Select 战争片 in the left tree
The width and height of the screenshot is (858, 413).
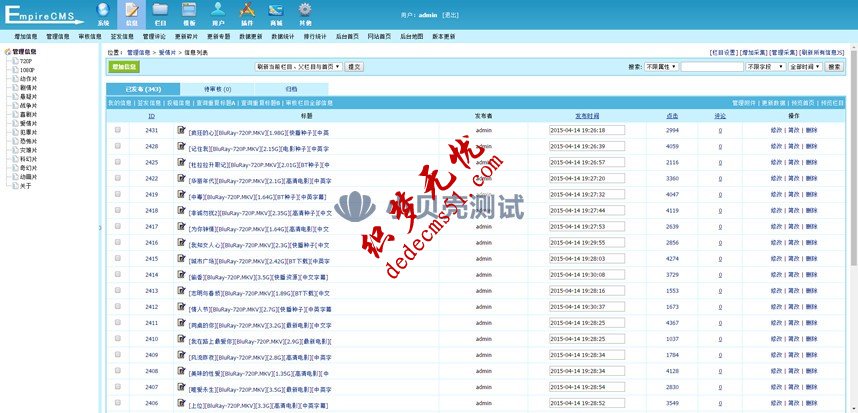pos(28,106)
